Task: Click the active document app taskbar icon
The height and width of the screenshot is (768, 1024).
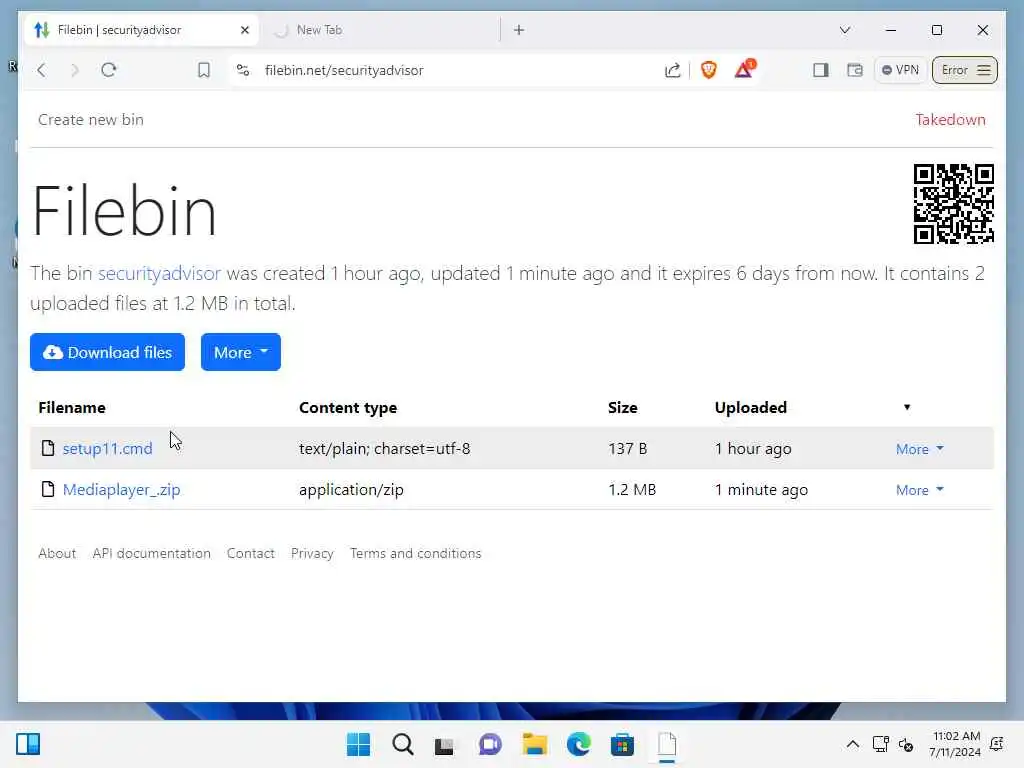Action: tap(667, 744)
